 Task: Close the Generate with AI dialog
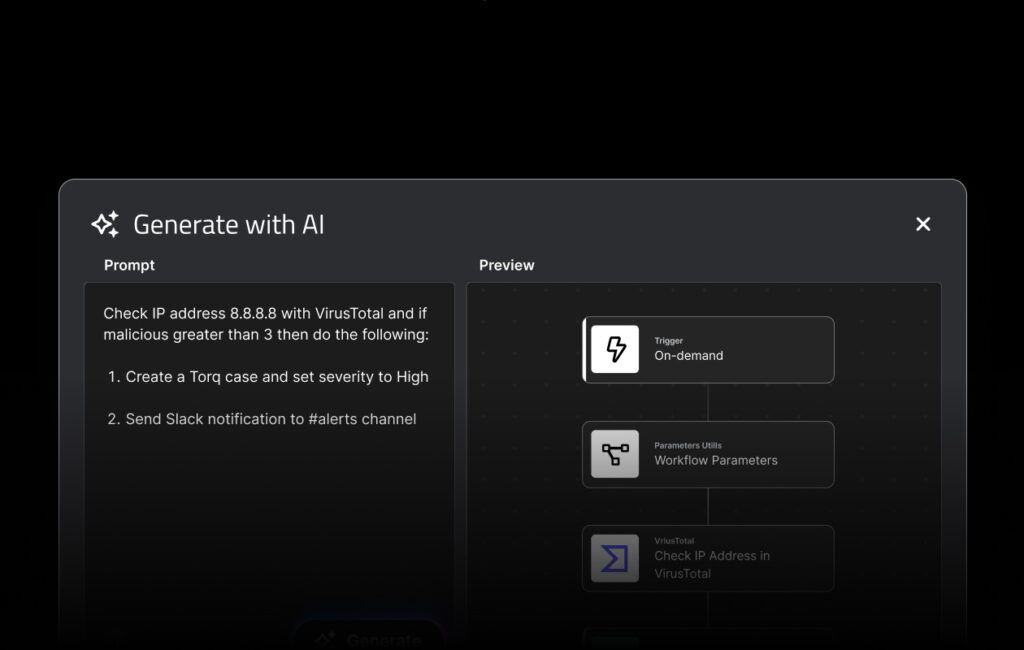[x=923, y=224]
